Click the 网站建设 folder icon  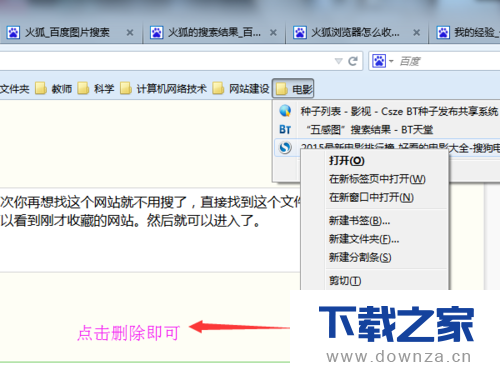(218, 88)
